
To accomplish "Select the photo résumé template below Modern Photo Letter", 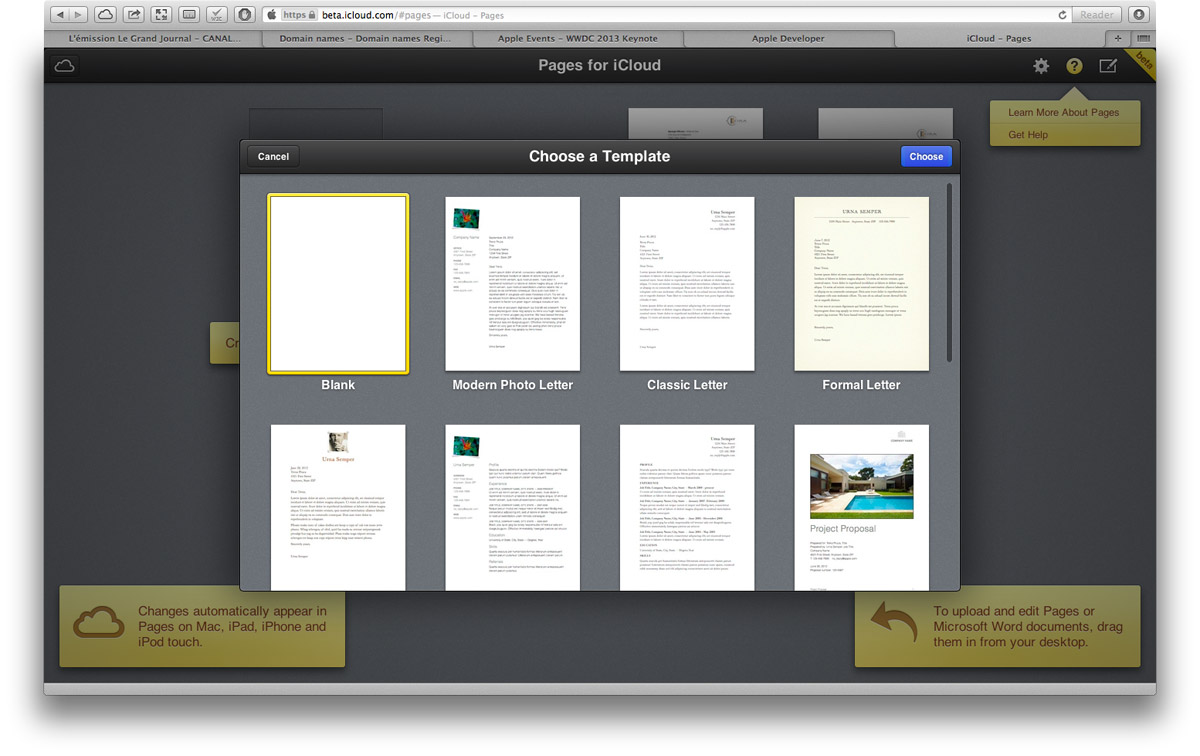I will [513, 507].
